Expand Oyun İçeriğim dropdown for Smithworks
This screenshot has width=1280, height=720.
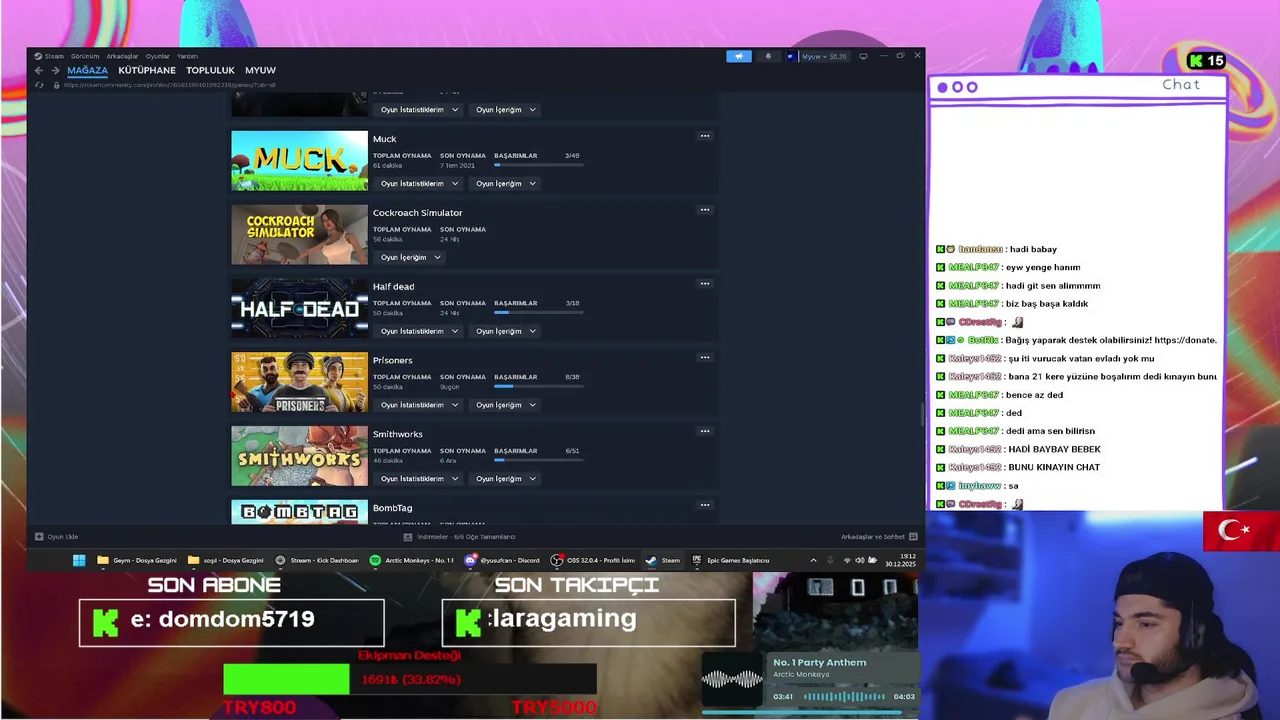click(x=505, y=479)
